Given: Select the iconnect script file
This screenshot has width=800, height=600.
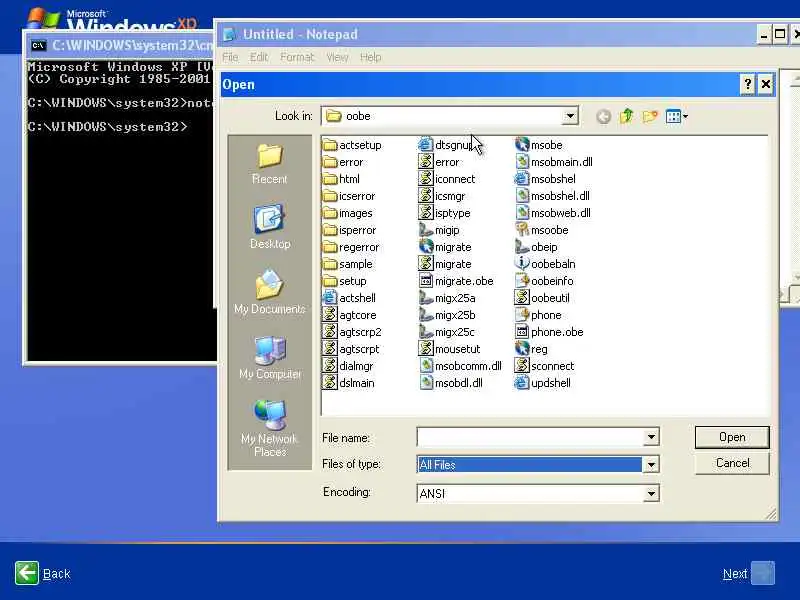Looking at the screenshot, I should 447,179.
